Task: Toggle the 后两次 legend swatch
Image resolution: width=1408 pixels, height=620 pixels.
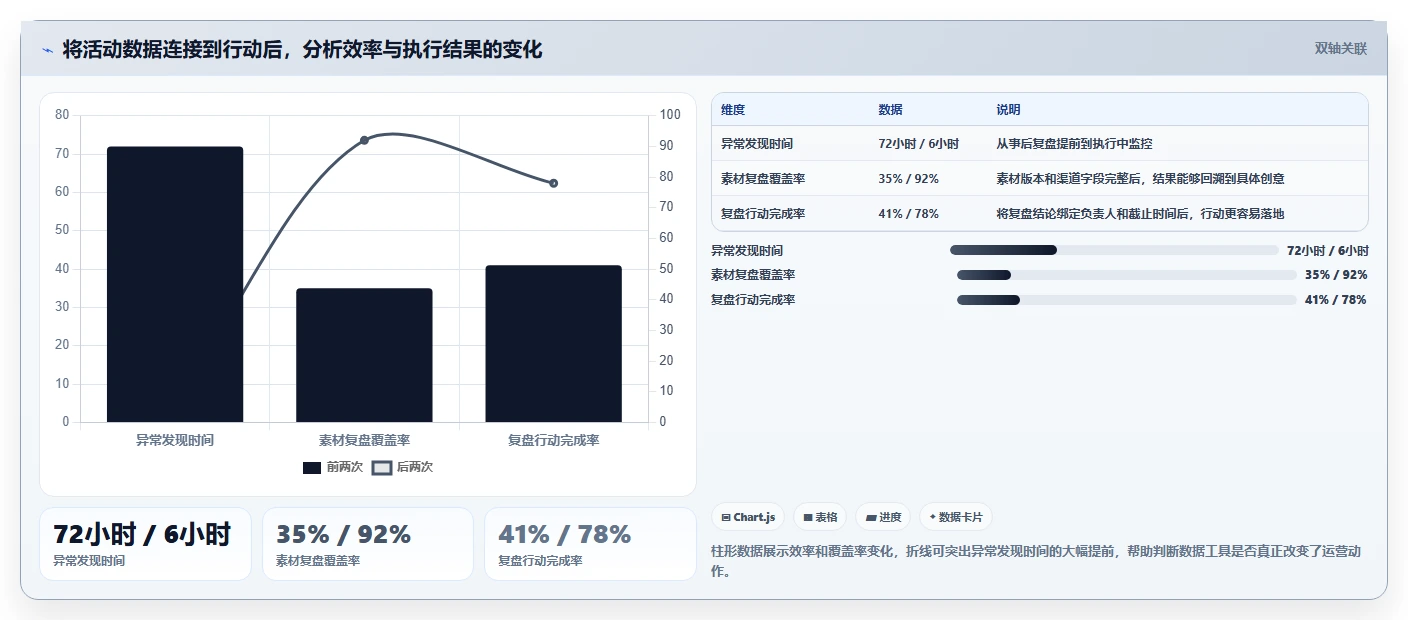Action: click(x=381, y=467)
